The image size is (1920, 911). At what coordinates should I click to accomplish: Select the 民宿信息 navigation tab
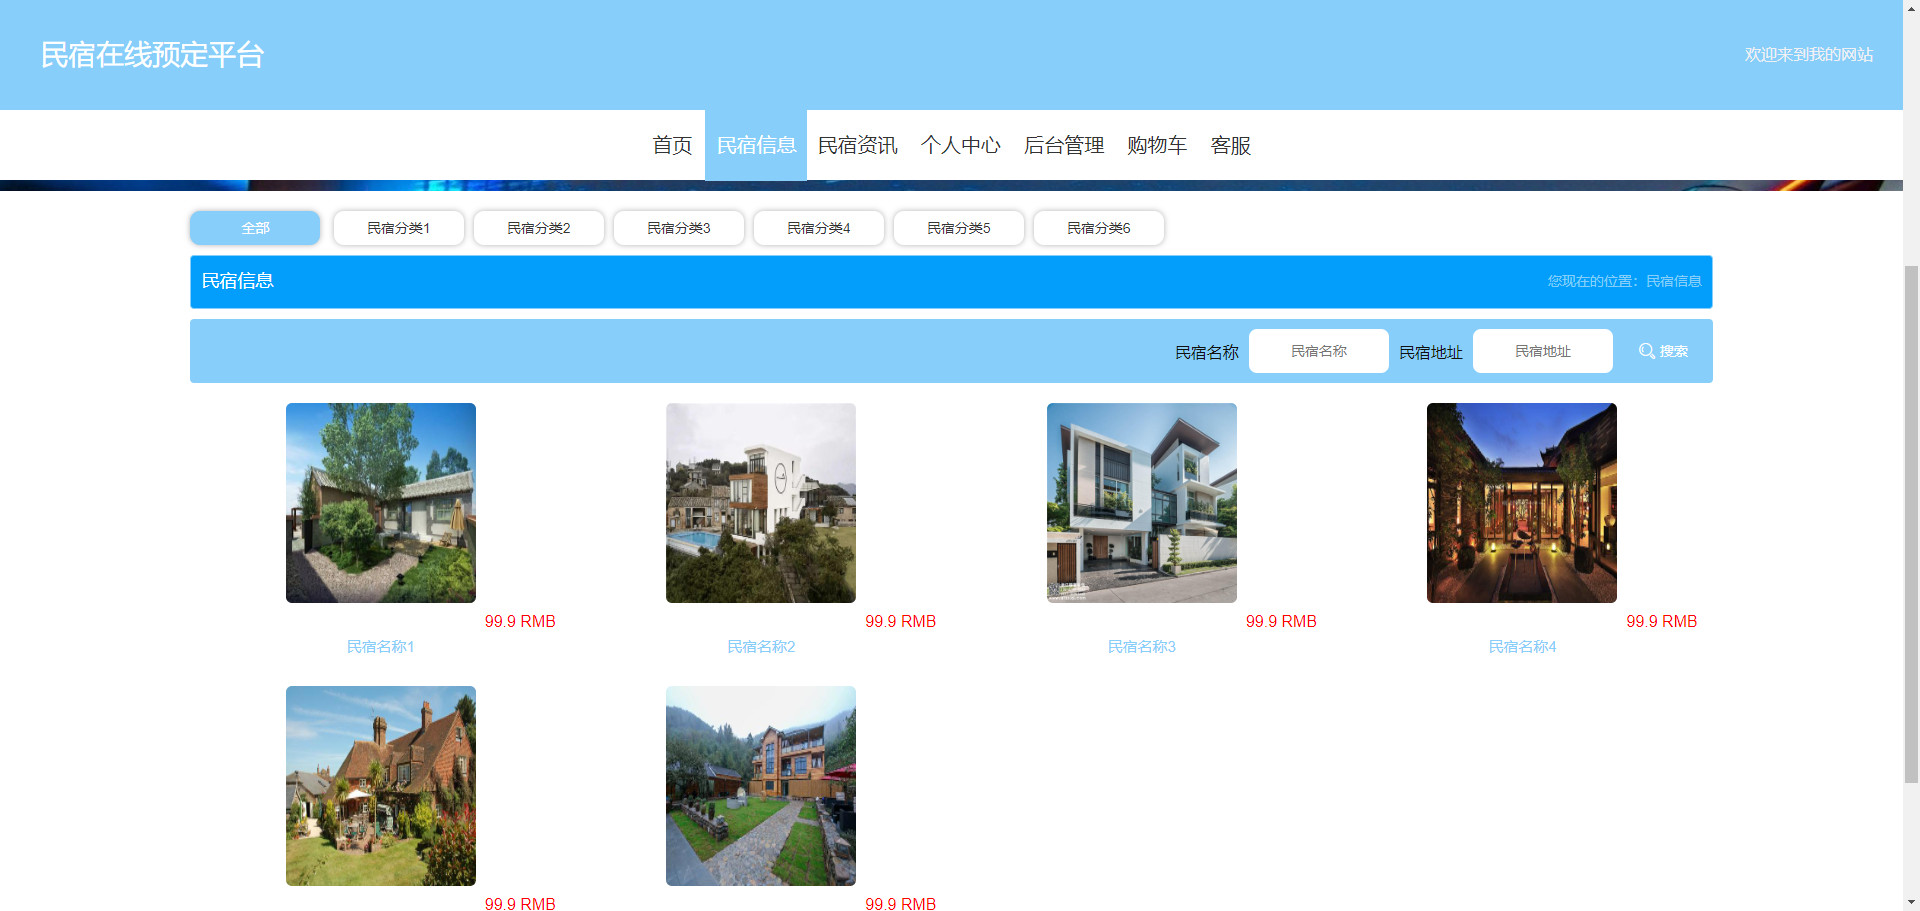click(756, 145)
